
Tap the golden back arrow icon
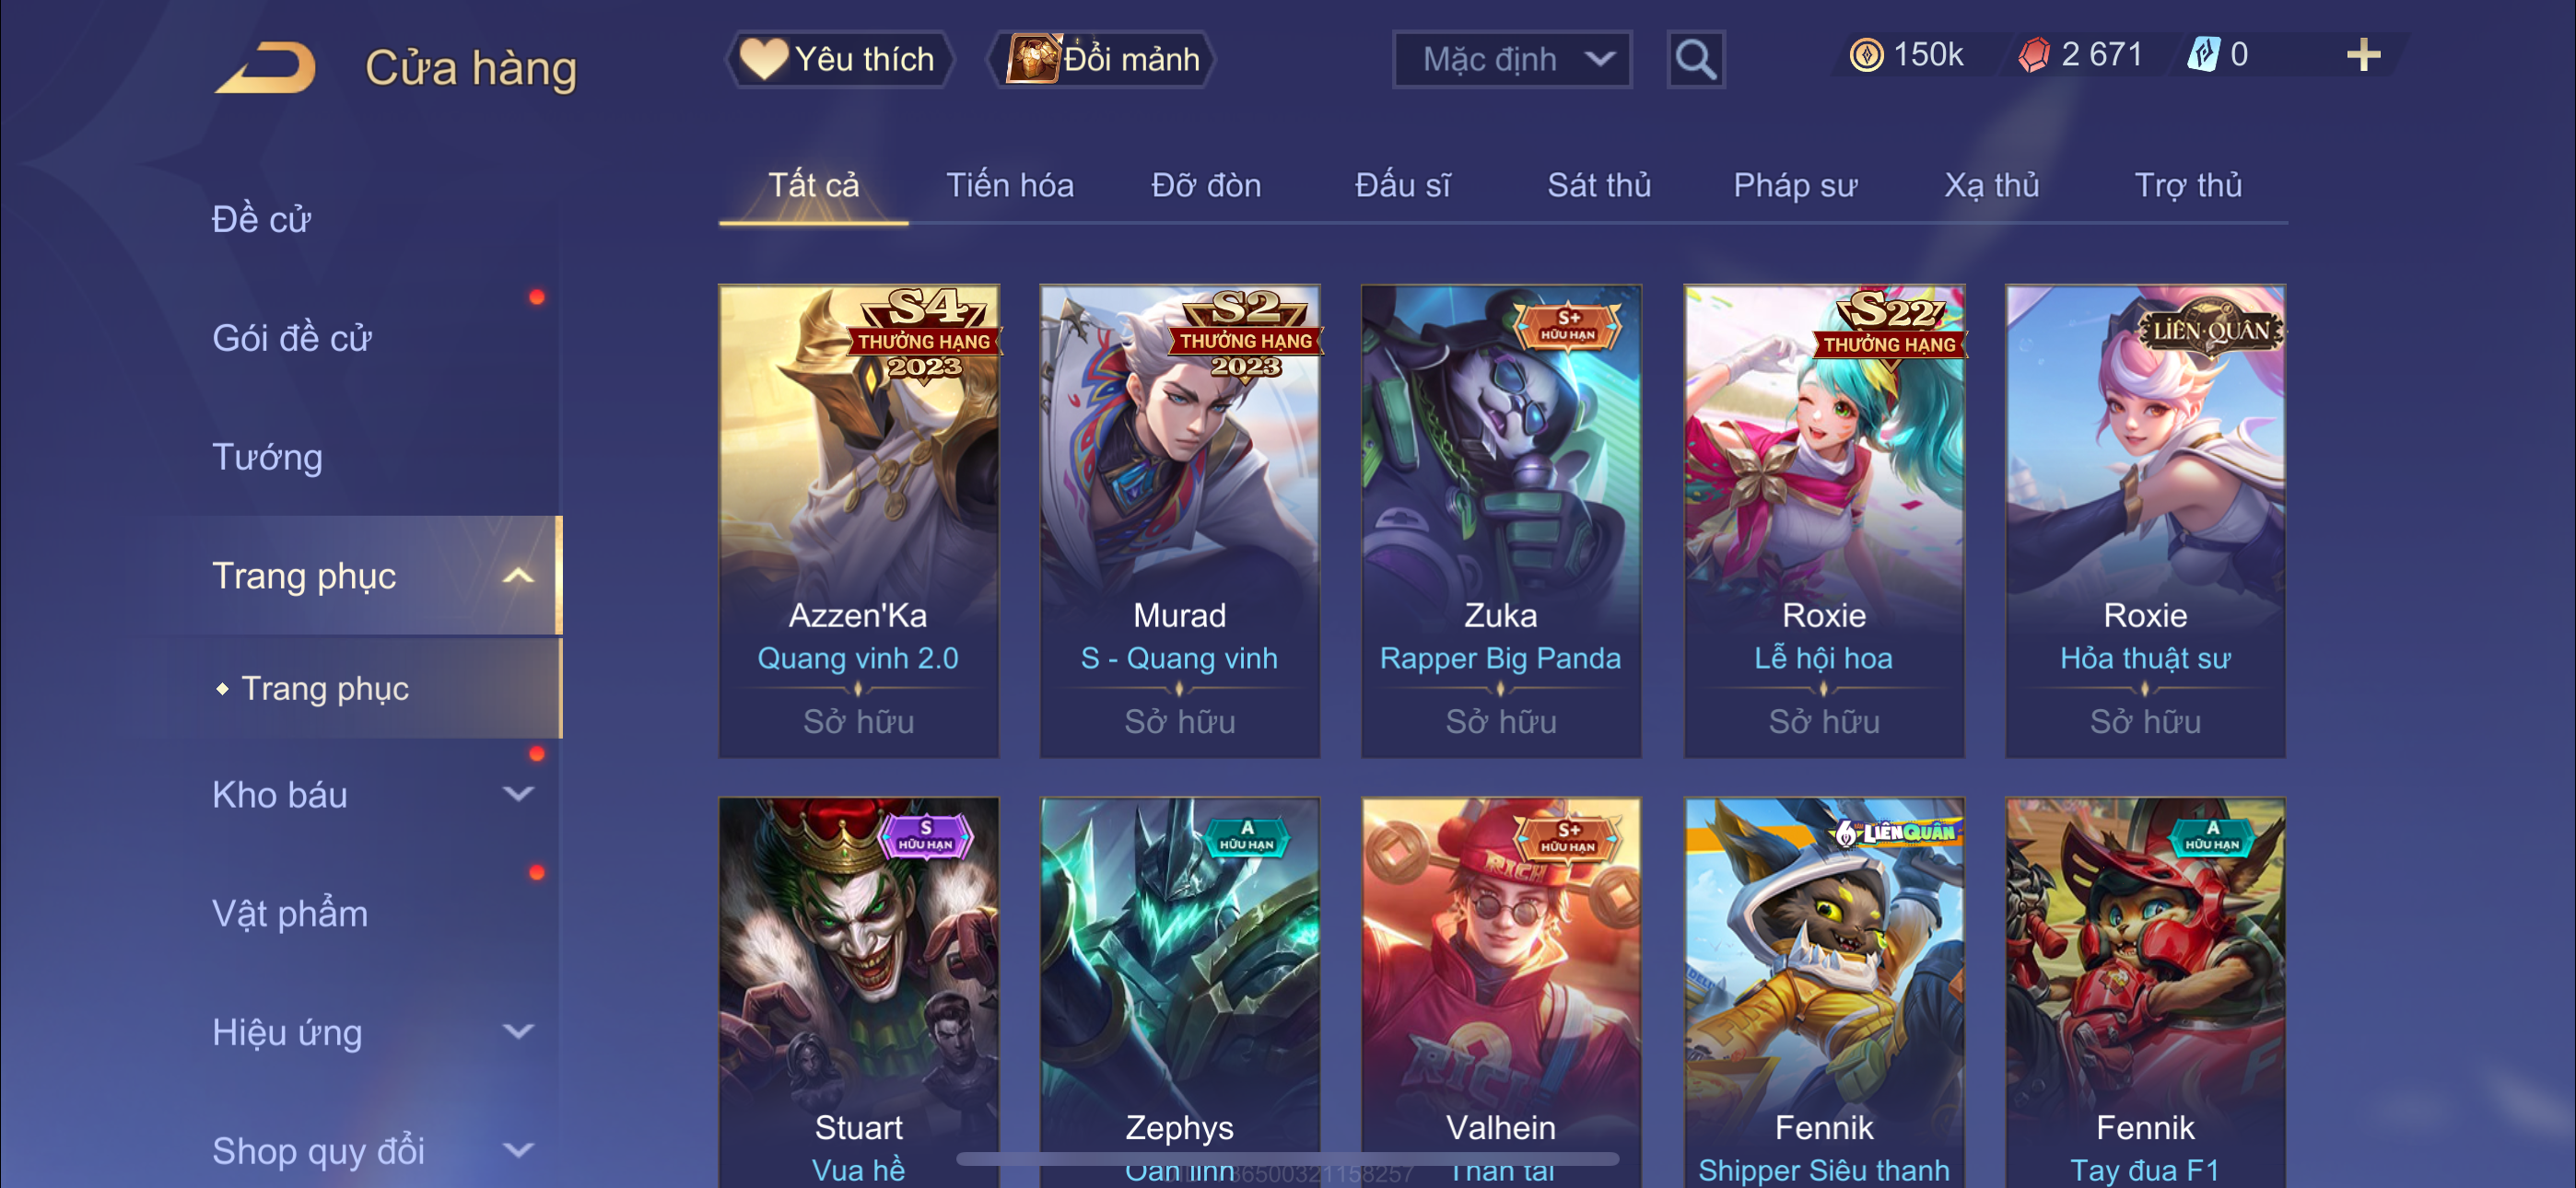[x=265, y=67]
